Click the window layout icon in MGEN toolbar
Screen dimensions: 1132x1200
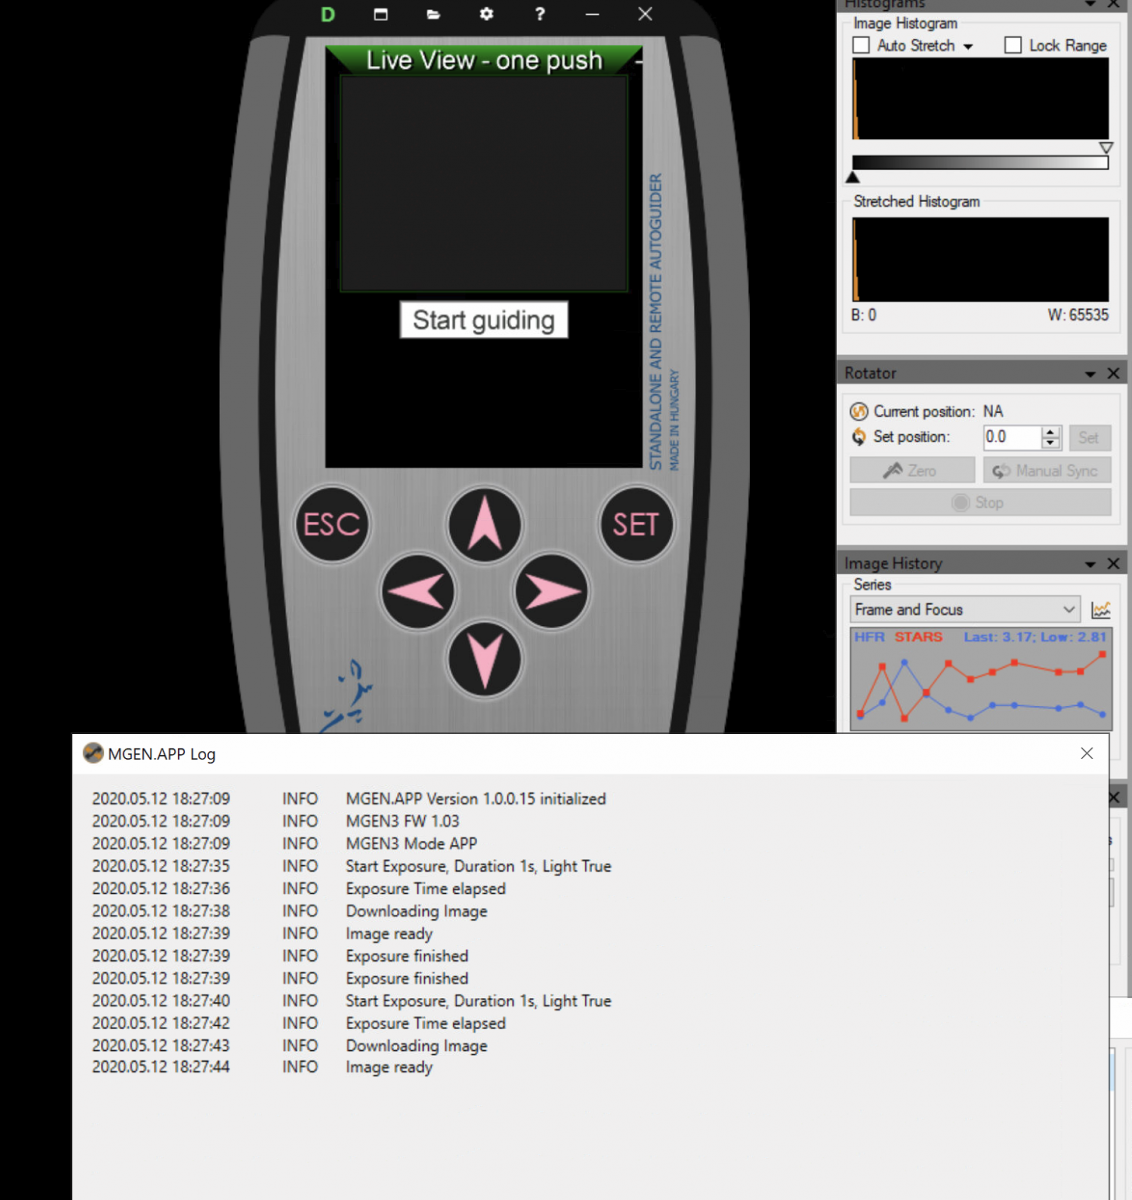pos(381,14)
